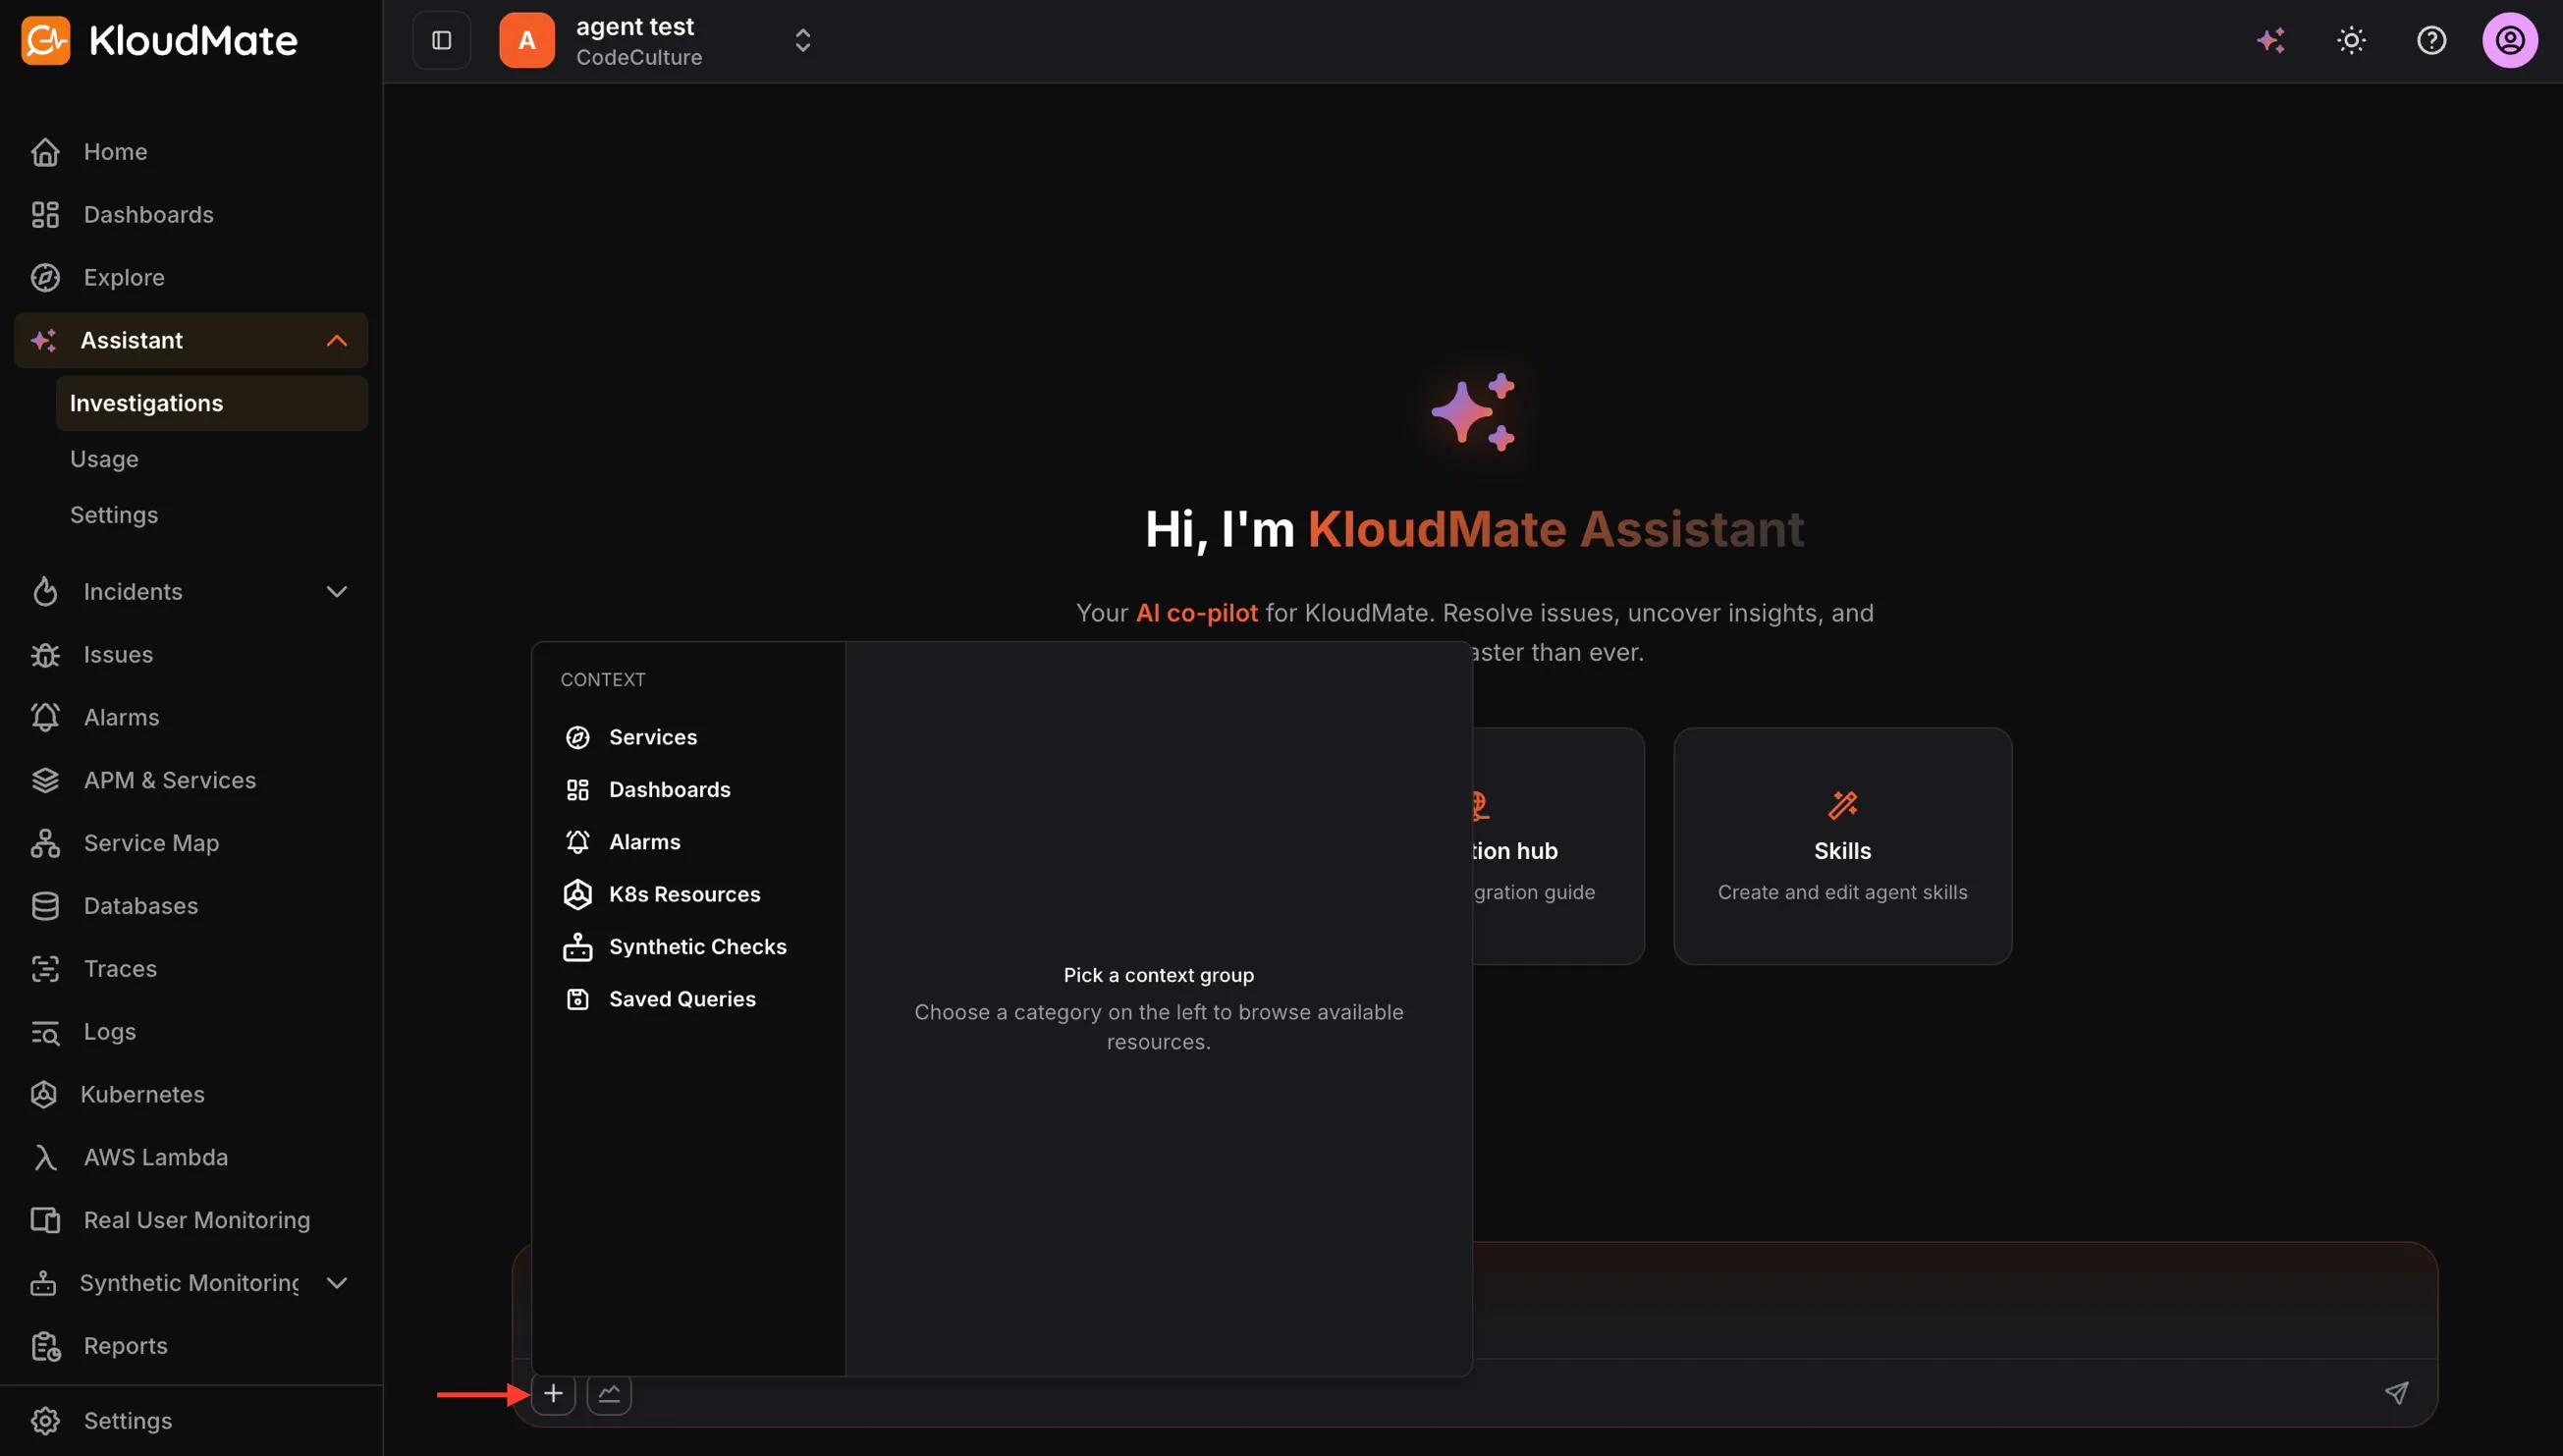
Task: Open the AI assistant sparkle icon in header
Action: click(2271, 40)
